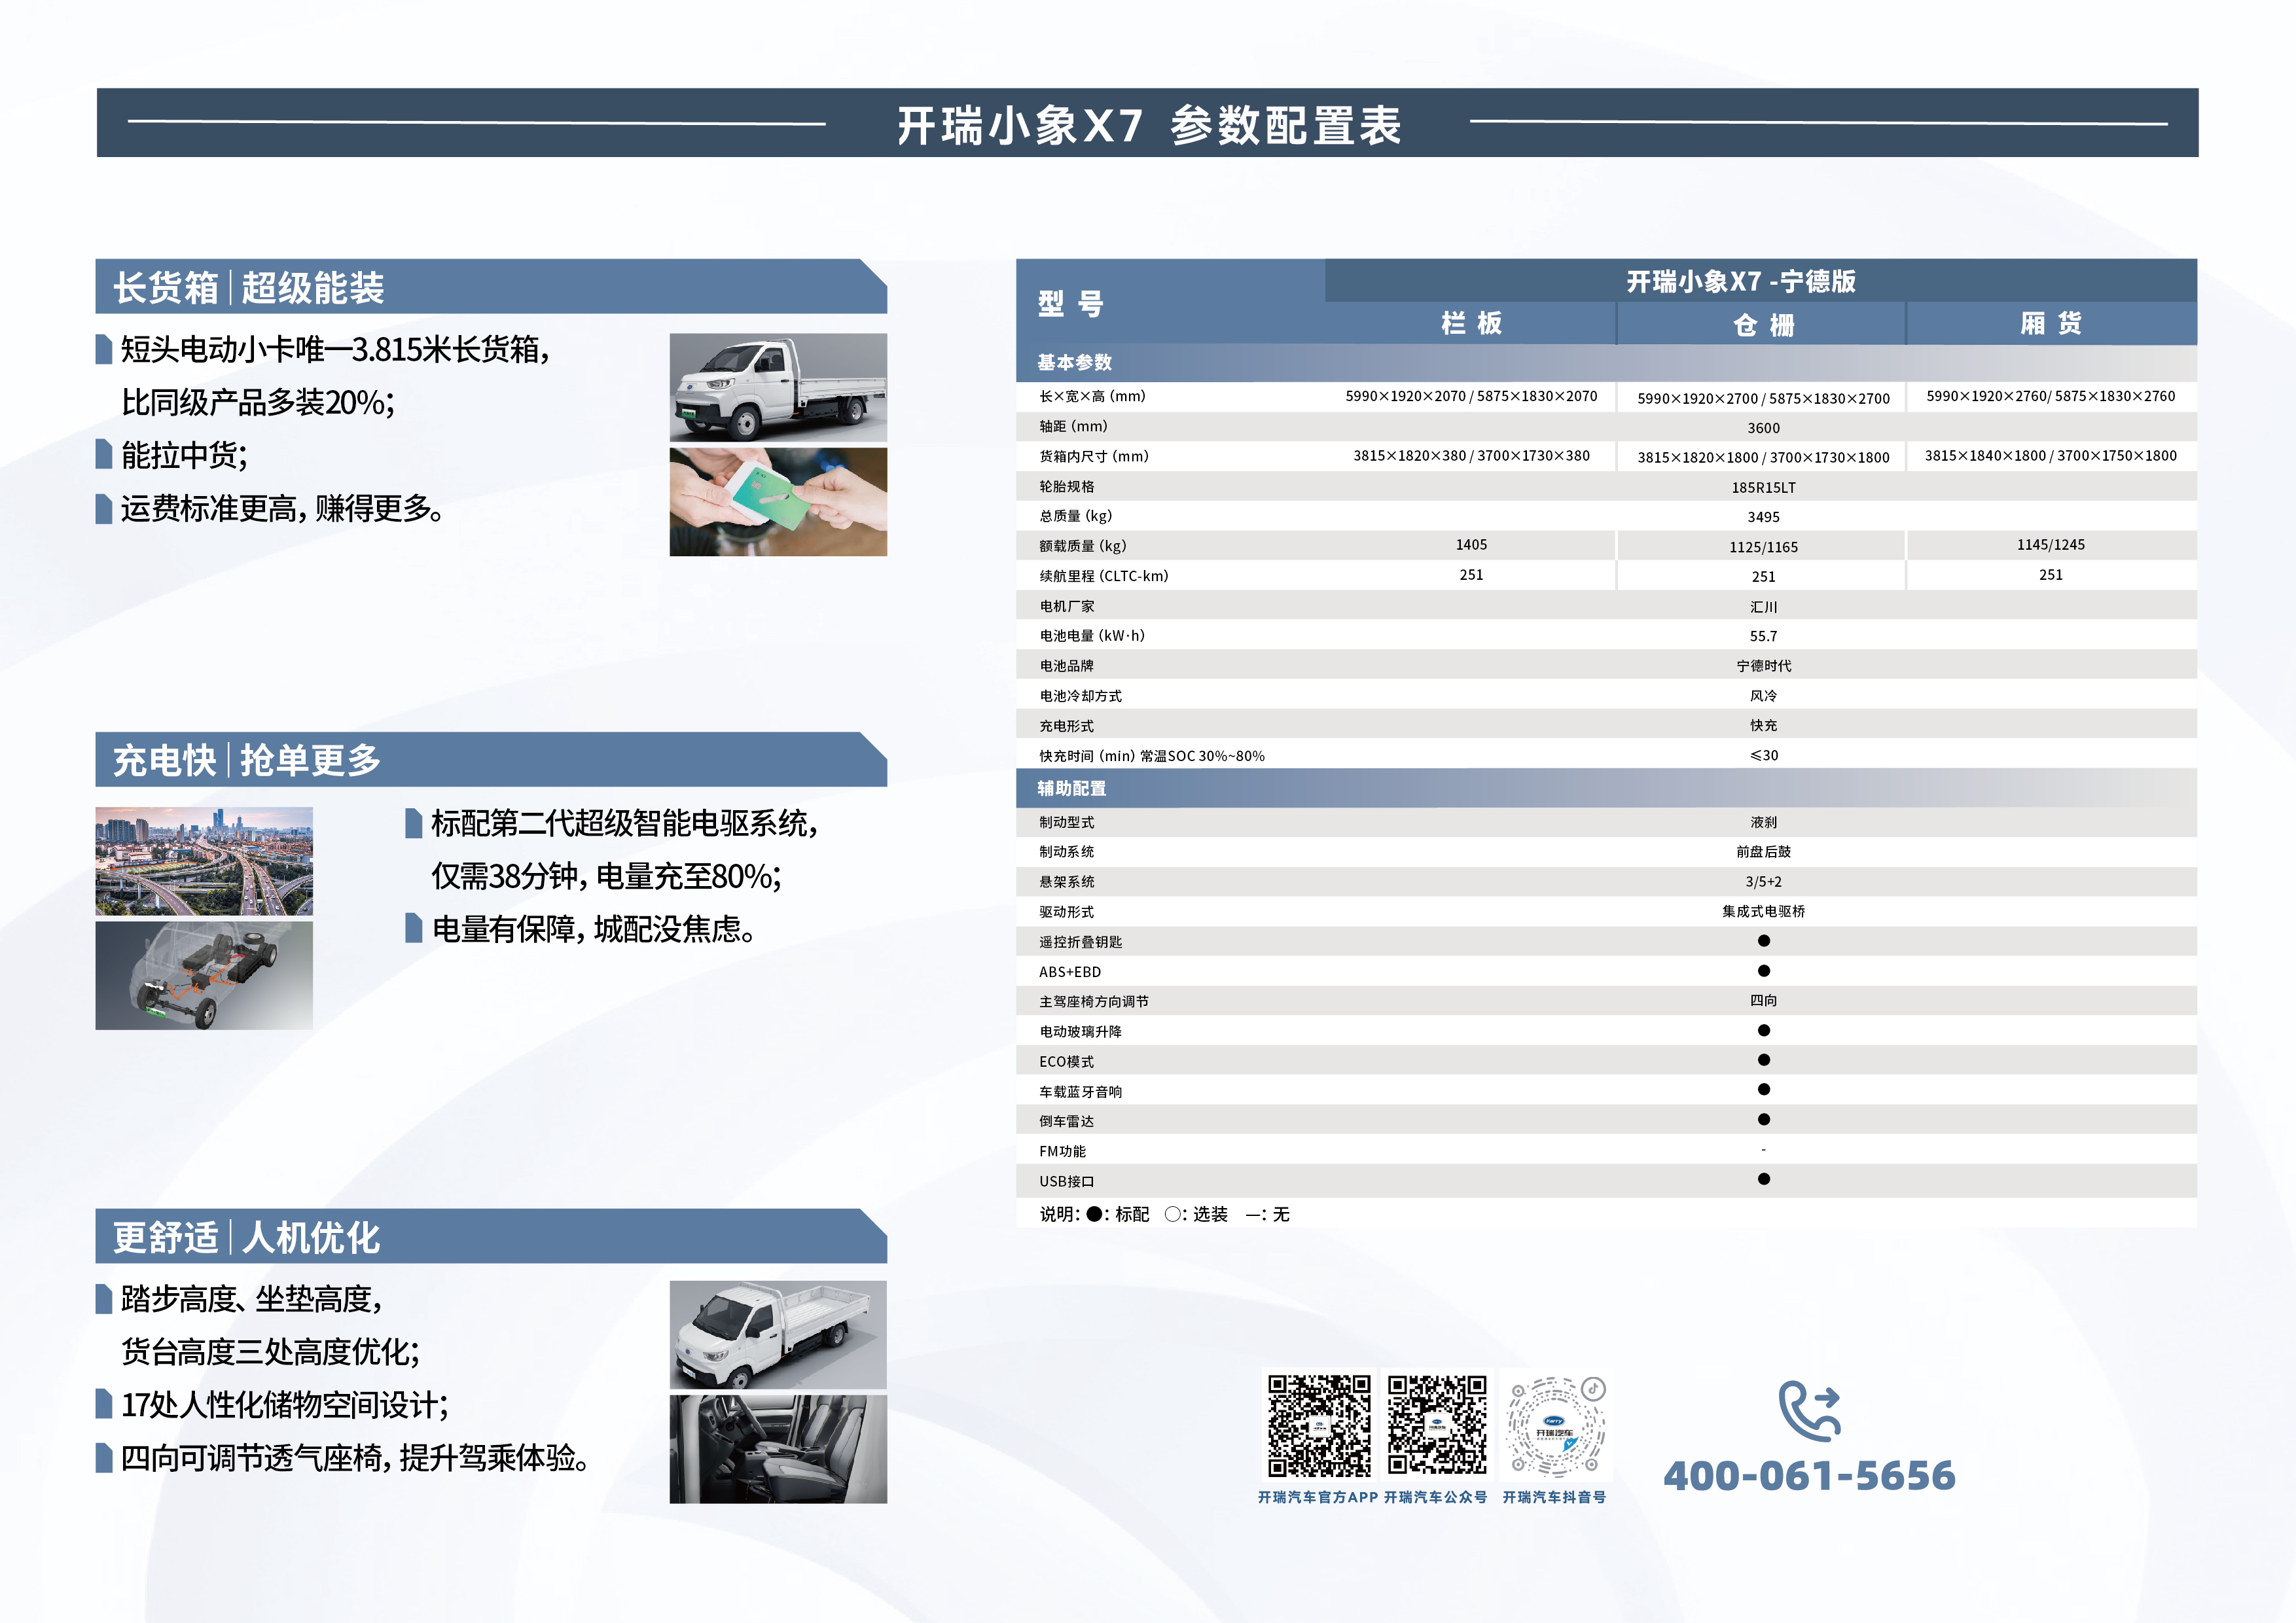Click the text 比同级产品多装20%
2296x1623 pixels.
tap(258, 403)
